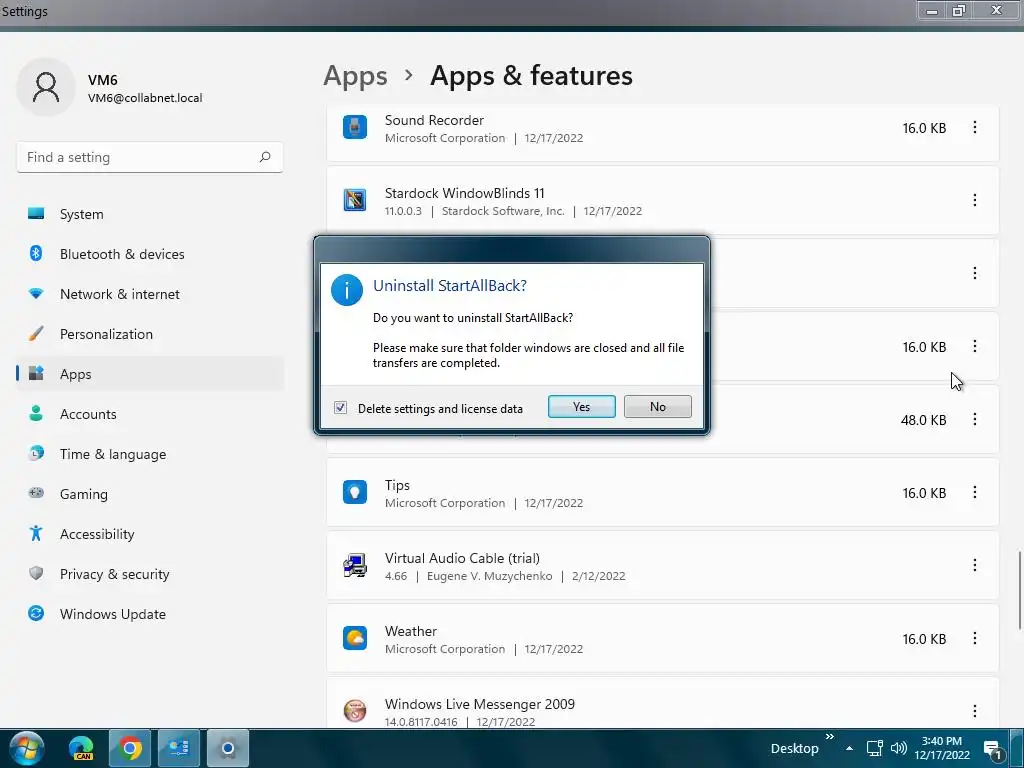Open more options for Sound Recorder
The width and height of the screenshot is (1024, 768).
[x=974, y=127]
